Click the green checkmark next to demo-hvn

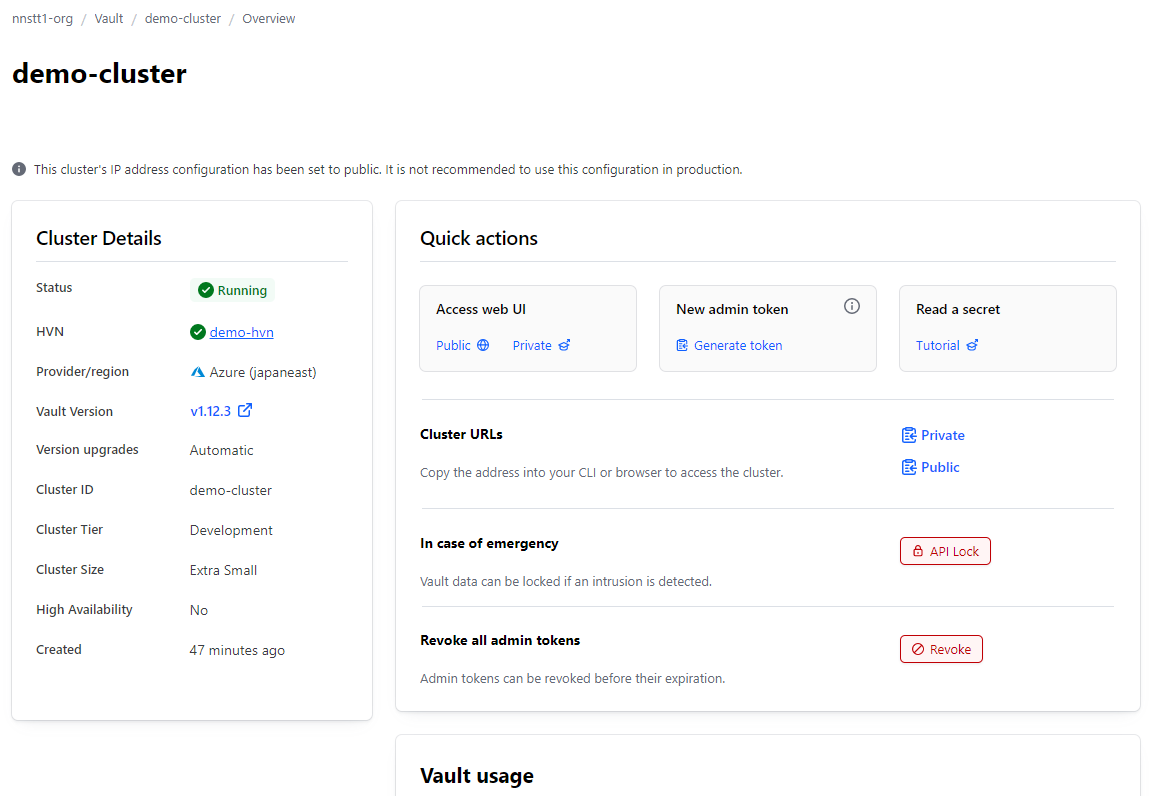tap(198, 332)
